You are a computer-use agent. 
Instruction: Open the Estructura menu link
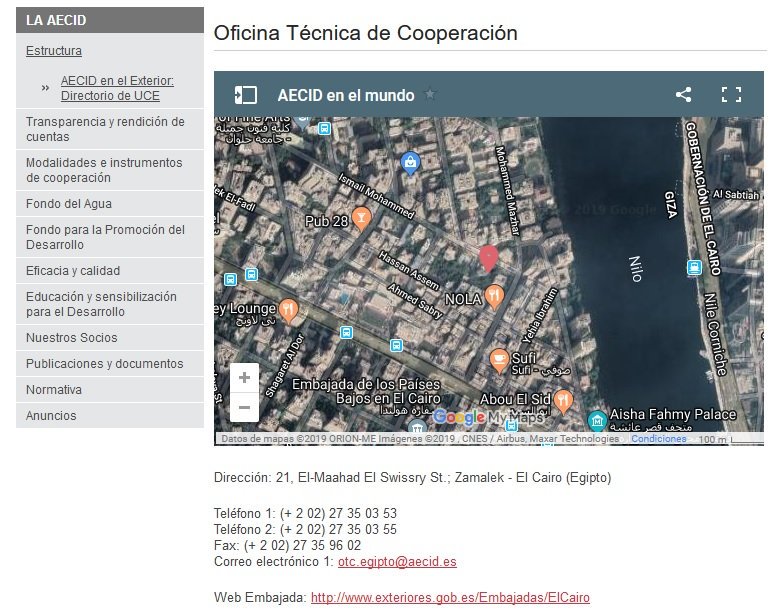[54, 51]
